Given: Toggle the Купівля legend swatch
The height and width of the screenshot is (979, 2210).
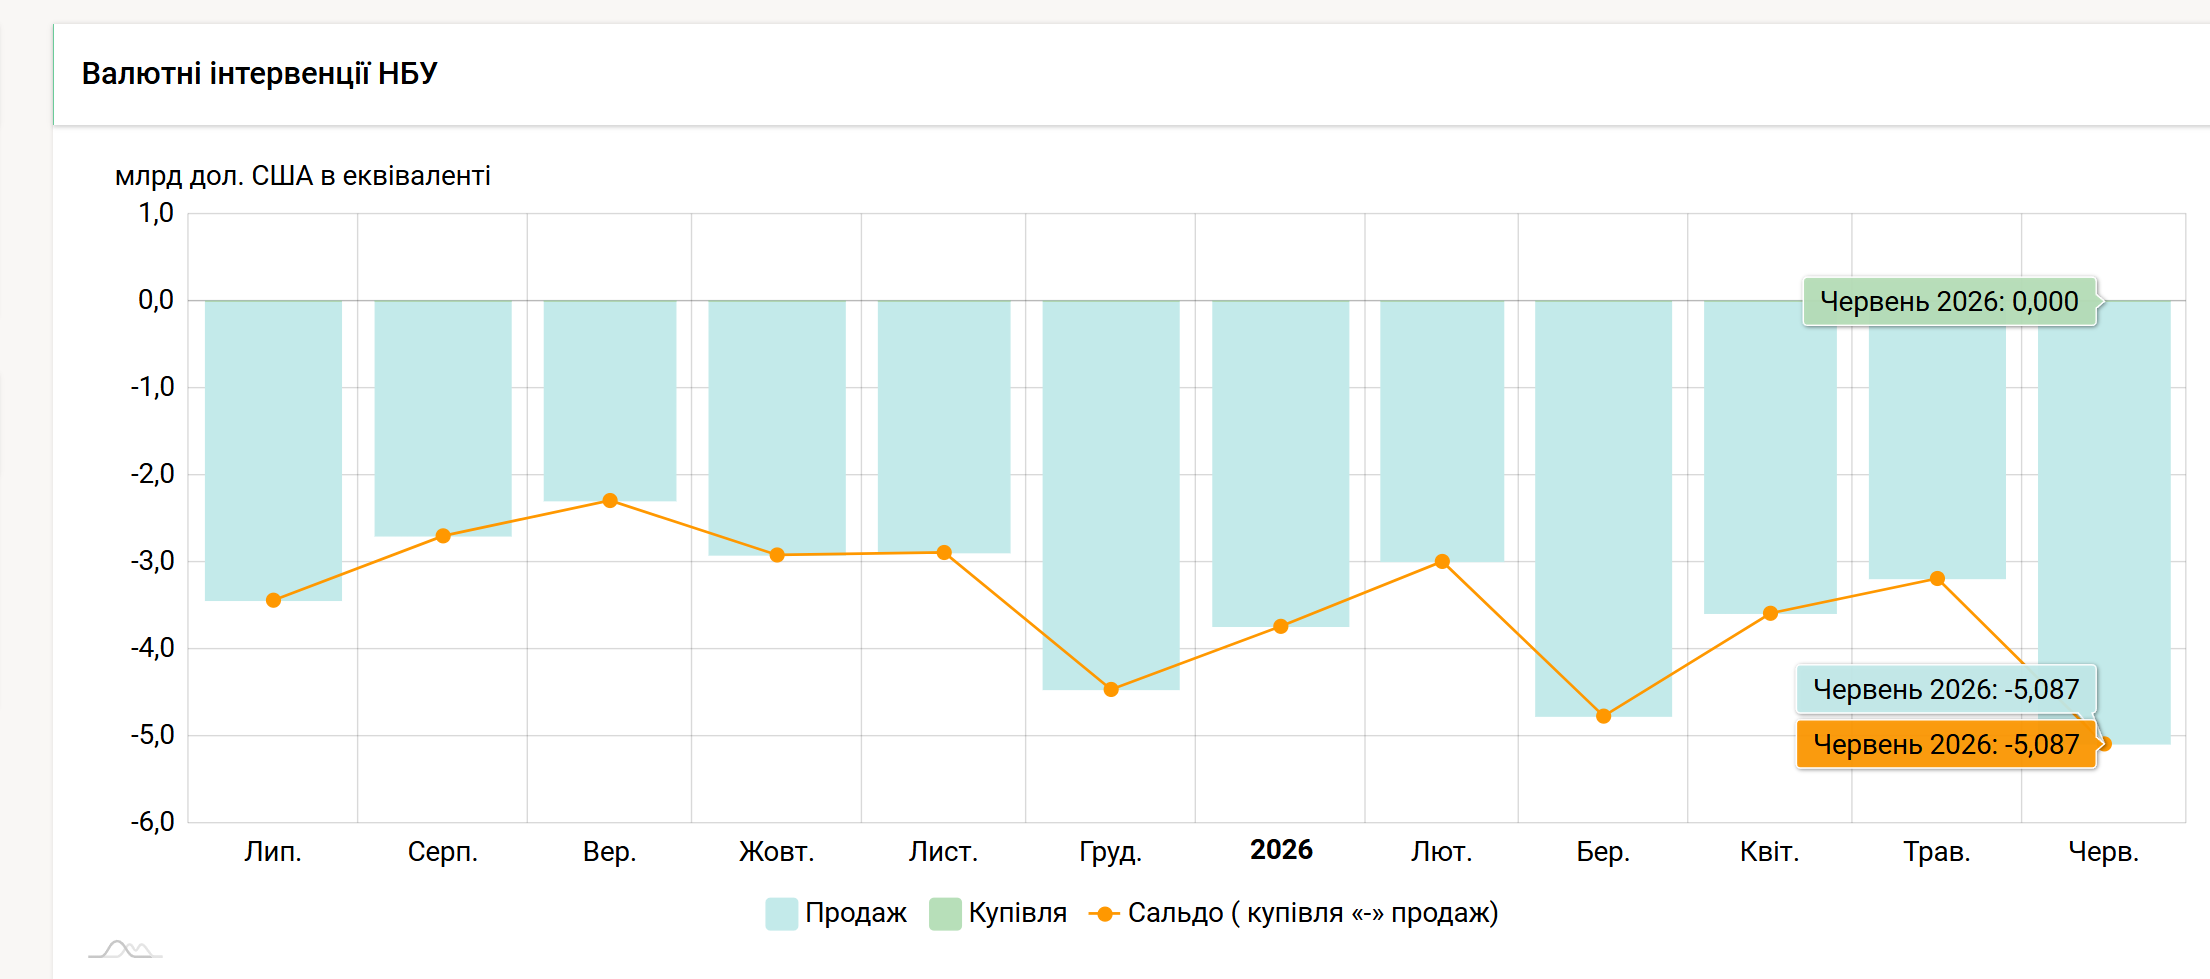Looking at the screenshot, I should 945,914.
